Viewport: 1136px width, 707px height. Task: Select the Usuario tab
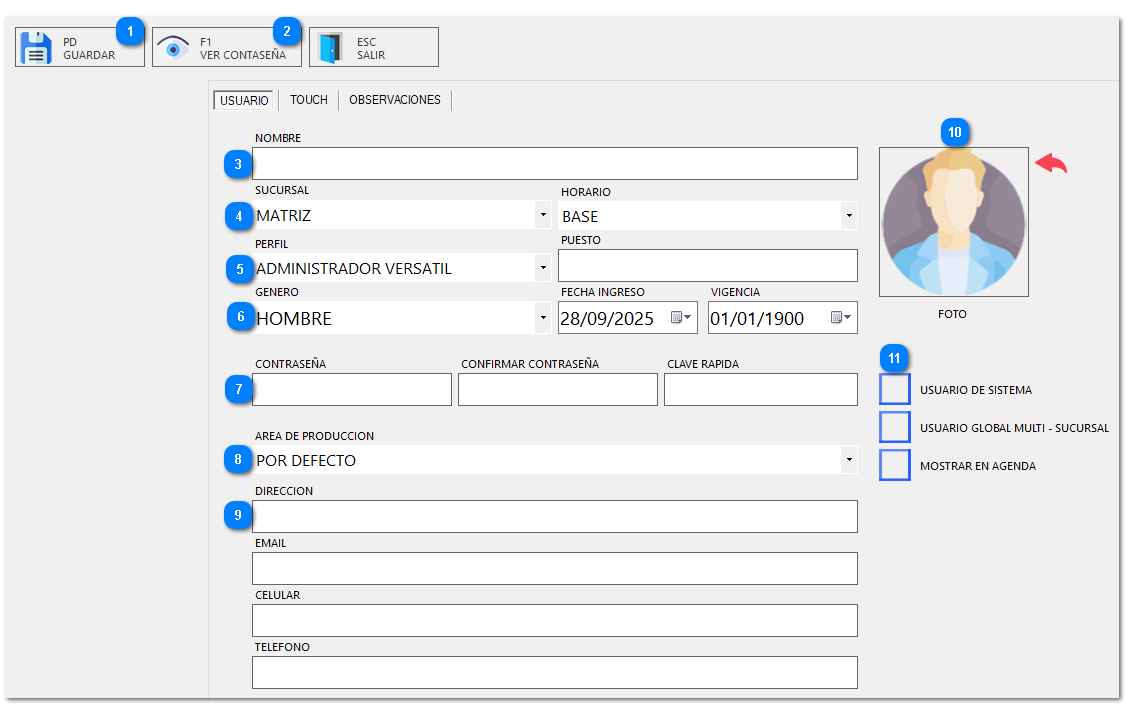(x=244, y=100)
